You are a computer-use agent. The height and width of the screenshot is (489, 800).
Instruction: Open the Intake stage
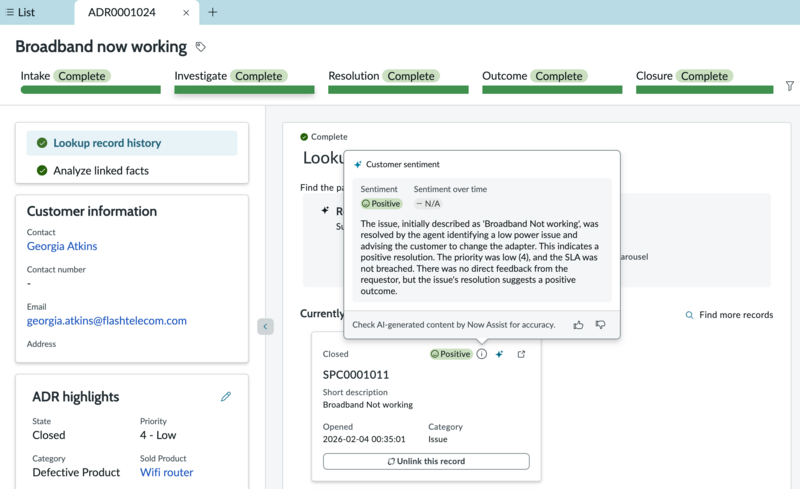click(35, 76)
